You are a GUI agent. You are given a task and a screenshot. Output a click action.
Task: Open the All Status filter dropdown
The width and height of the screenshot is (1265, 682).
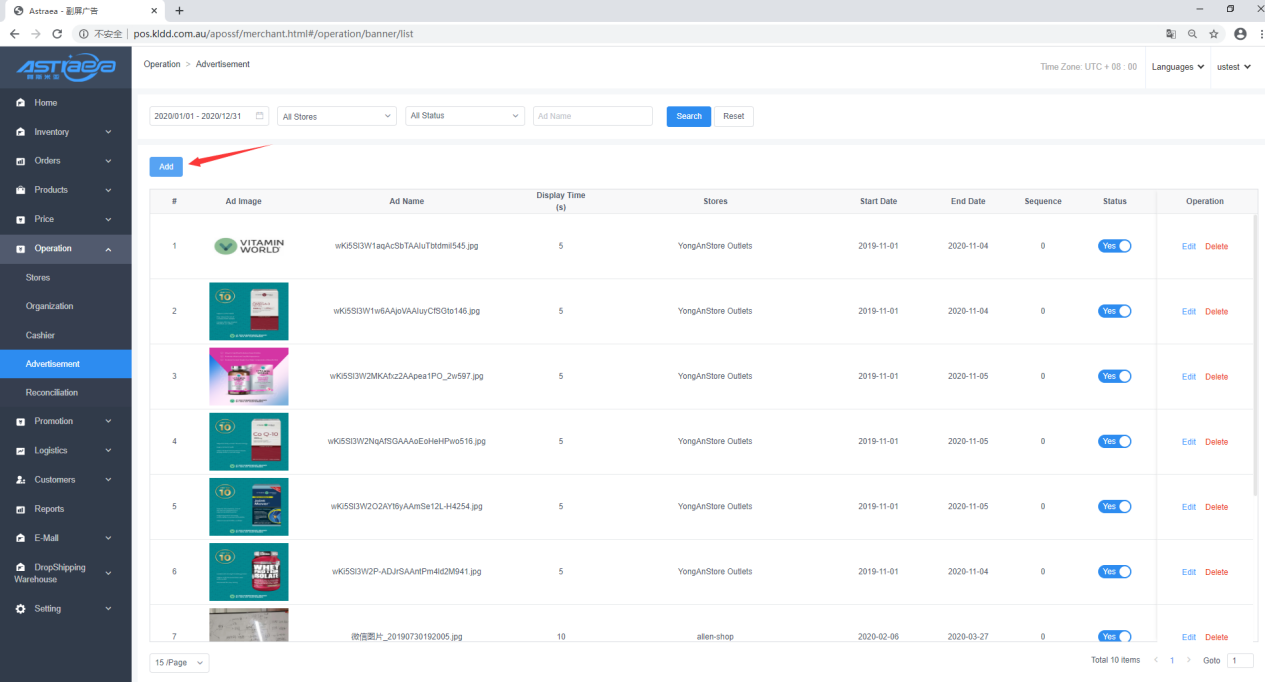point(465,116)
